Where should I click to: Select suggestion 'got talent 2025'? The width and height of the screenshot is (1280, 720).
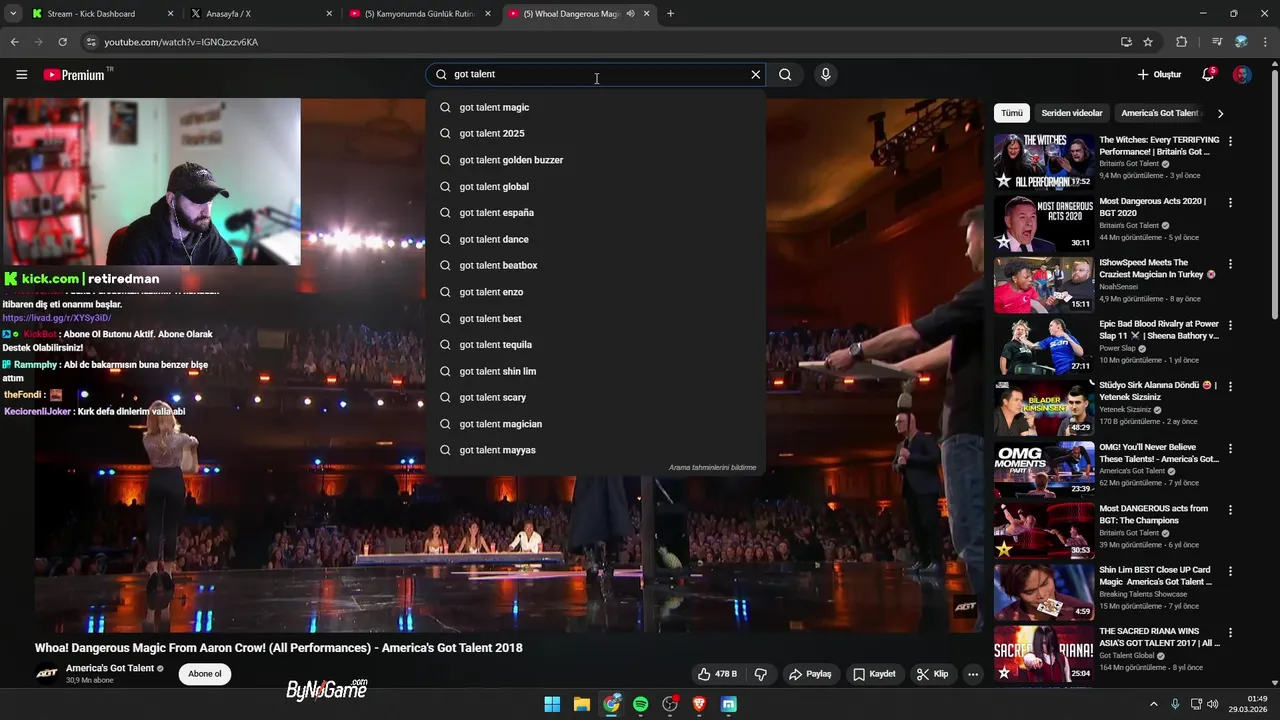596,133
